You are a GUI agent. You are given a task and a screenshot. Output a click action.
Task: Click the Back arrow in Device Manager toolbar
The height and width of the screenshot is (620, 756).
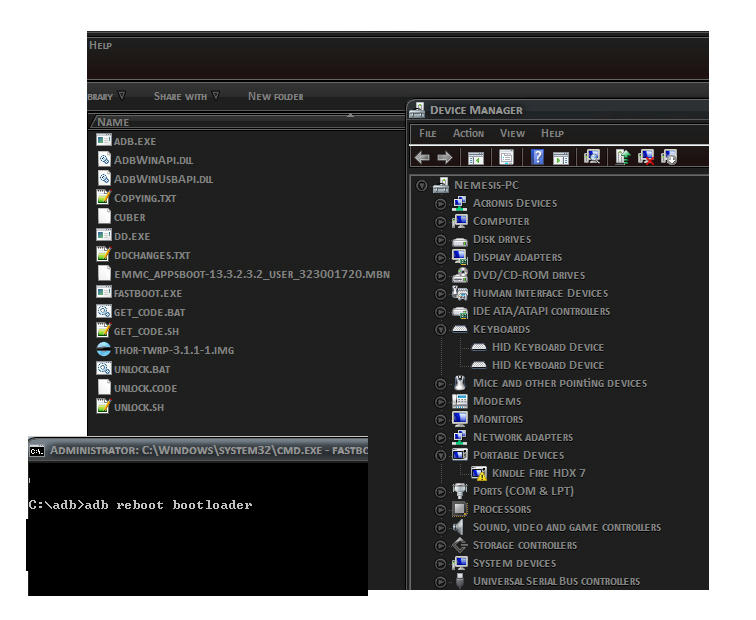[422, 157]
